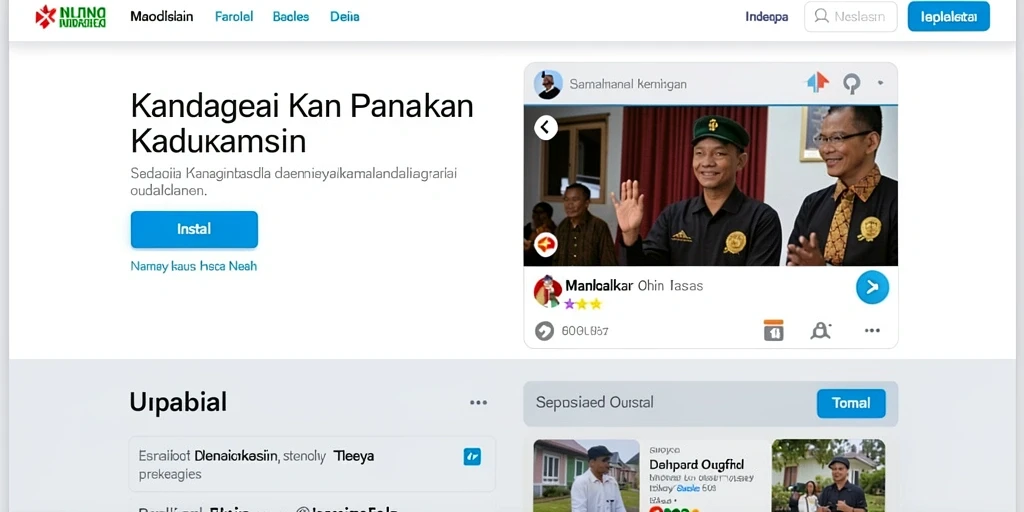Go to previous photo with left chevron
Screen dimensions: 1024x512
(x=545, y=127)
